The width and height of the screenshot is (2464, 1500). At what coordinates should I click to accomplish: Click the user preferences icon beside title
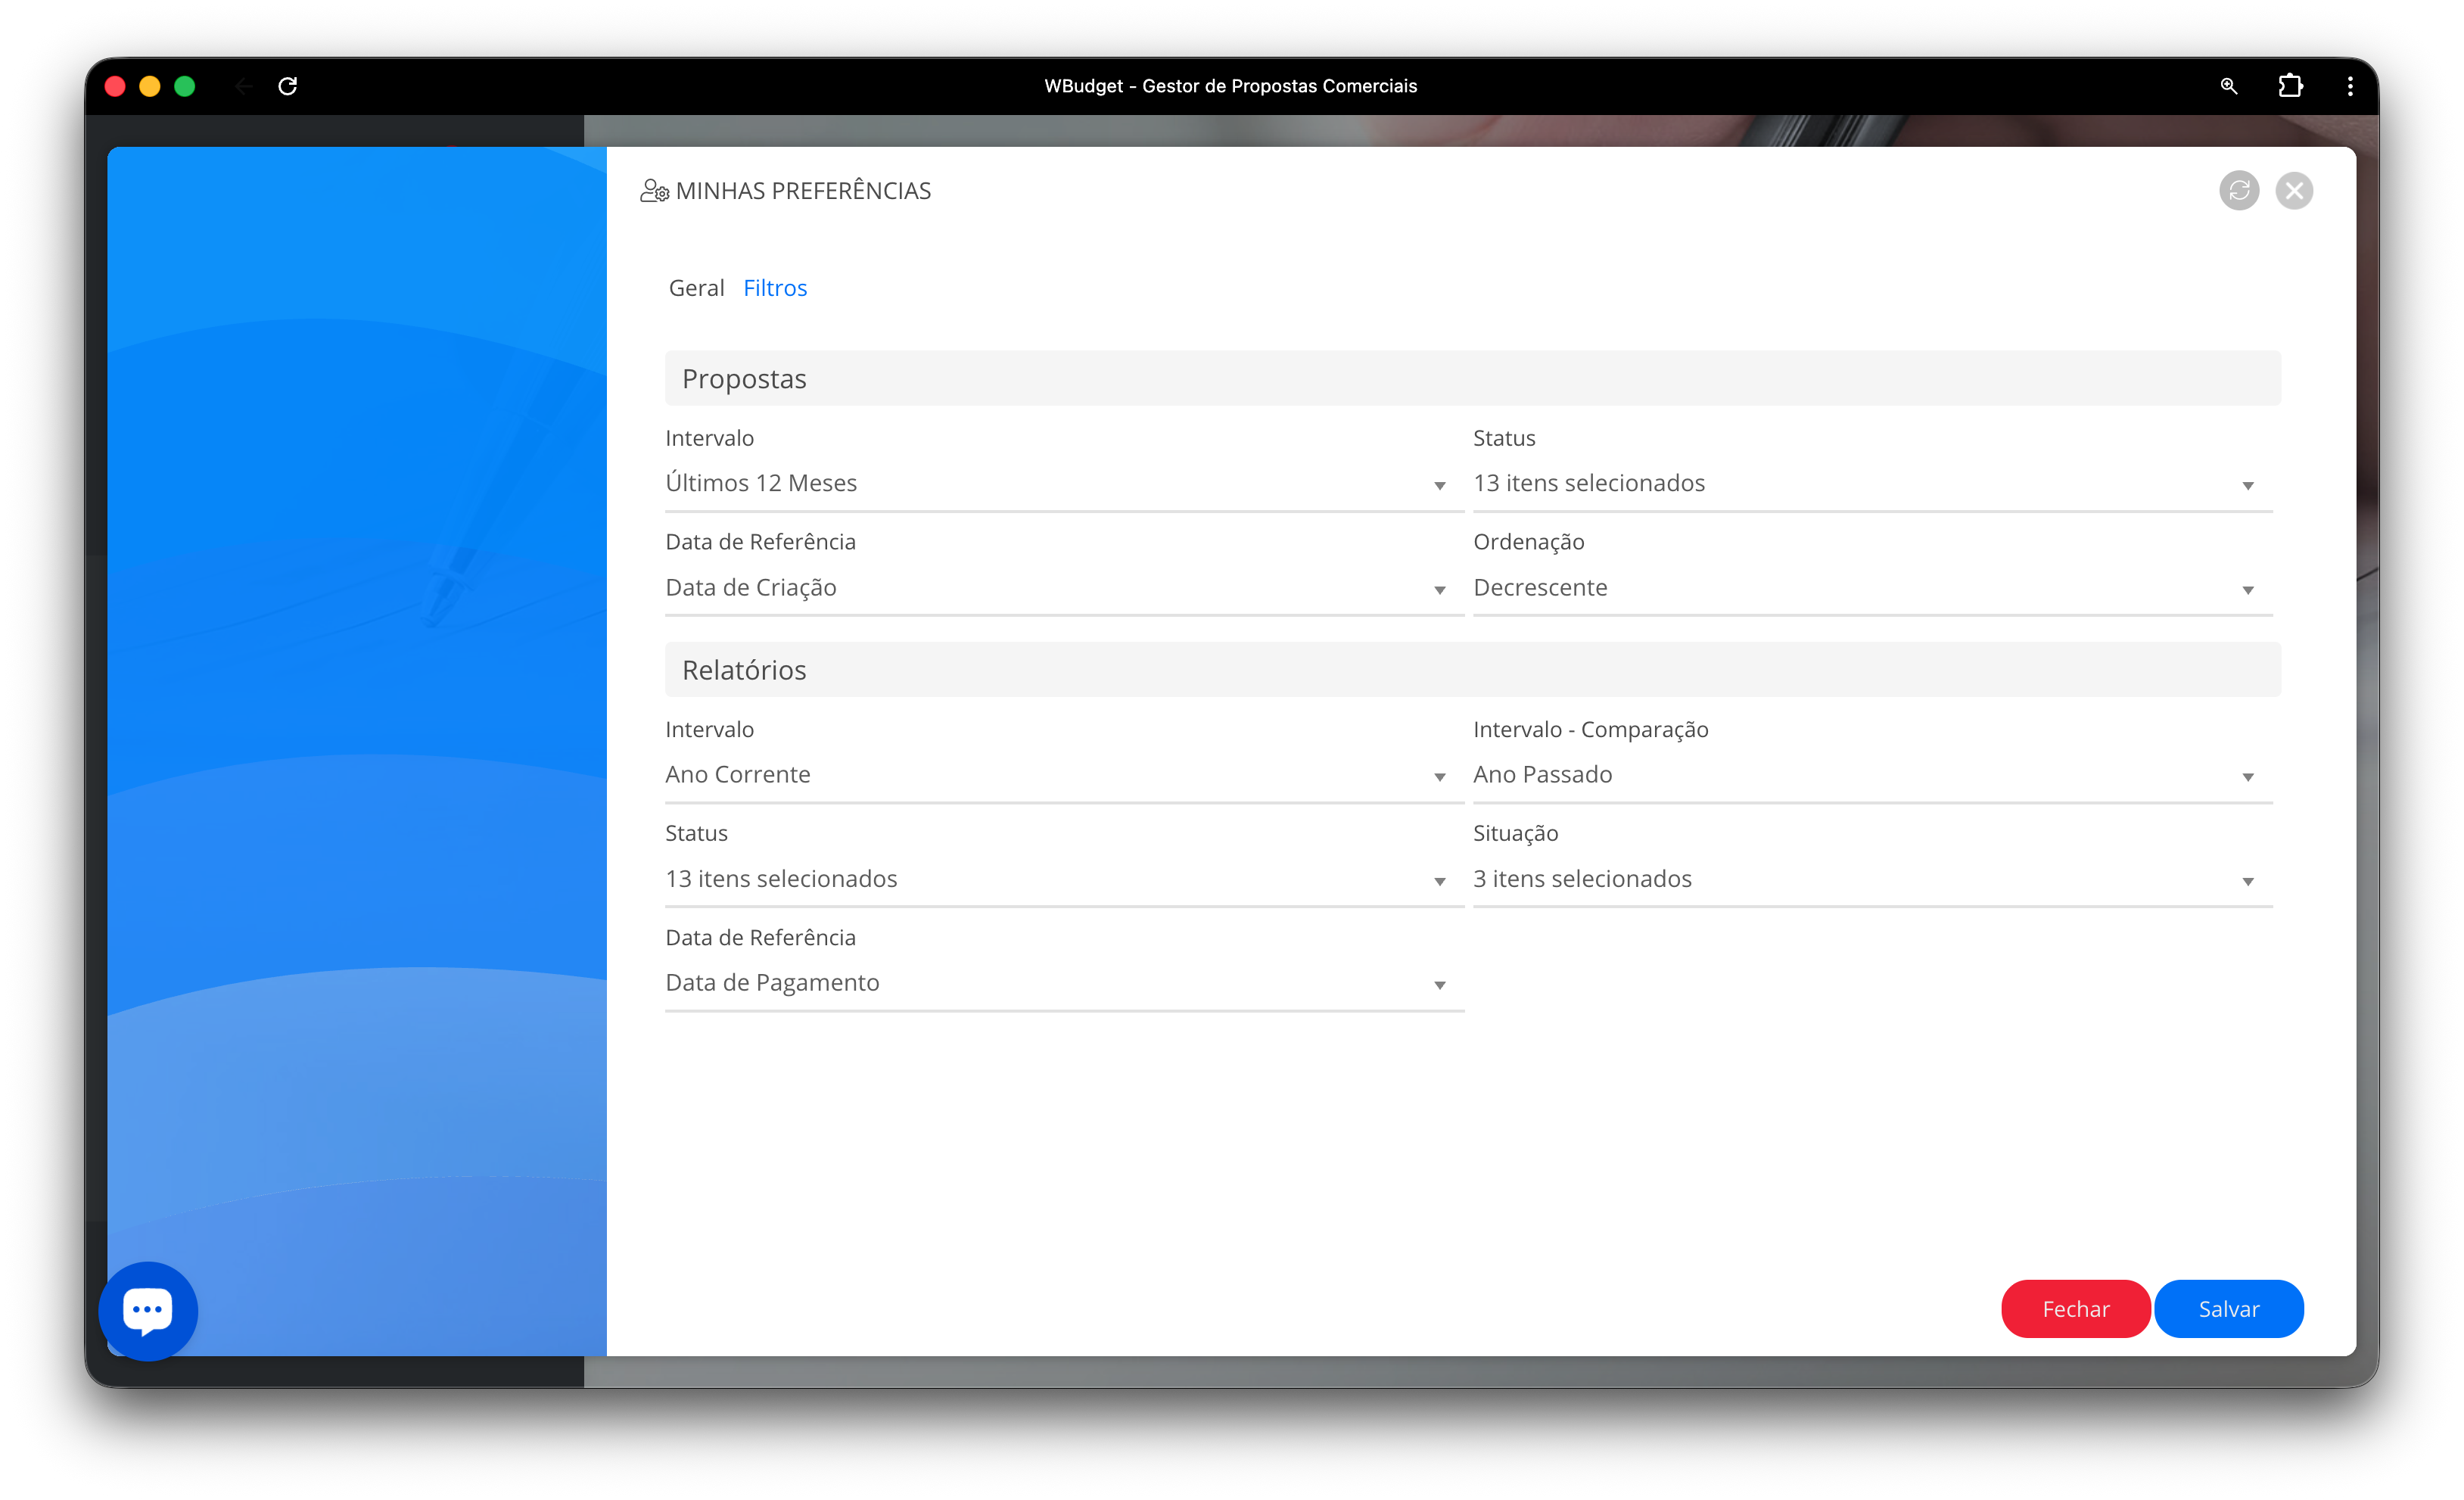tap(654, 191)
